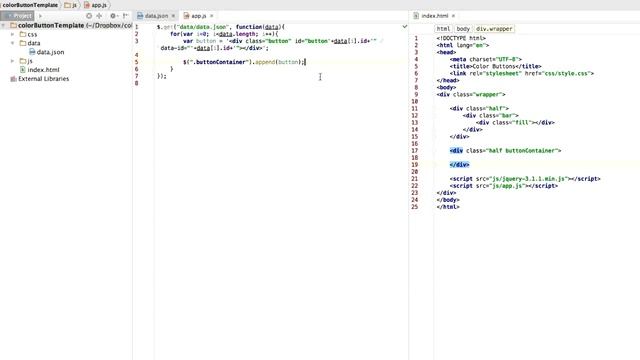Select the js folder in the tree

[x=26, y=61]
